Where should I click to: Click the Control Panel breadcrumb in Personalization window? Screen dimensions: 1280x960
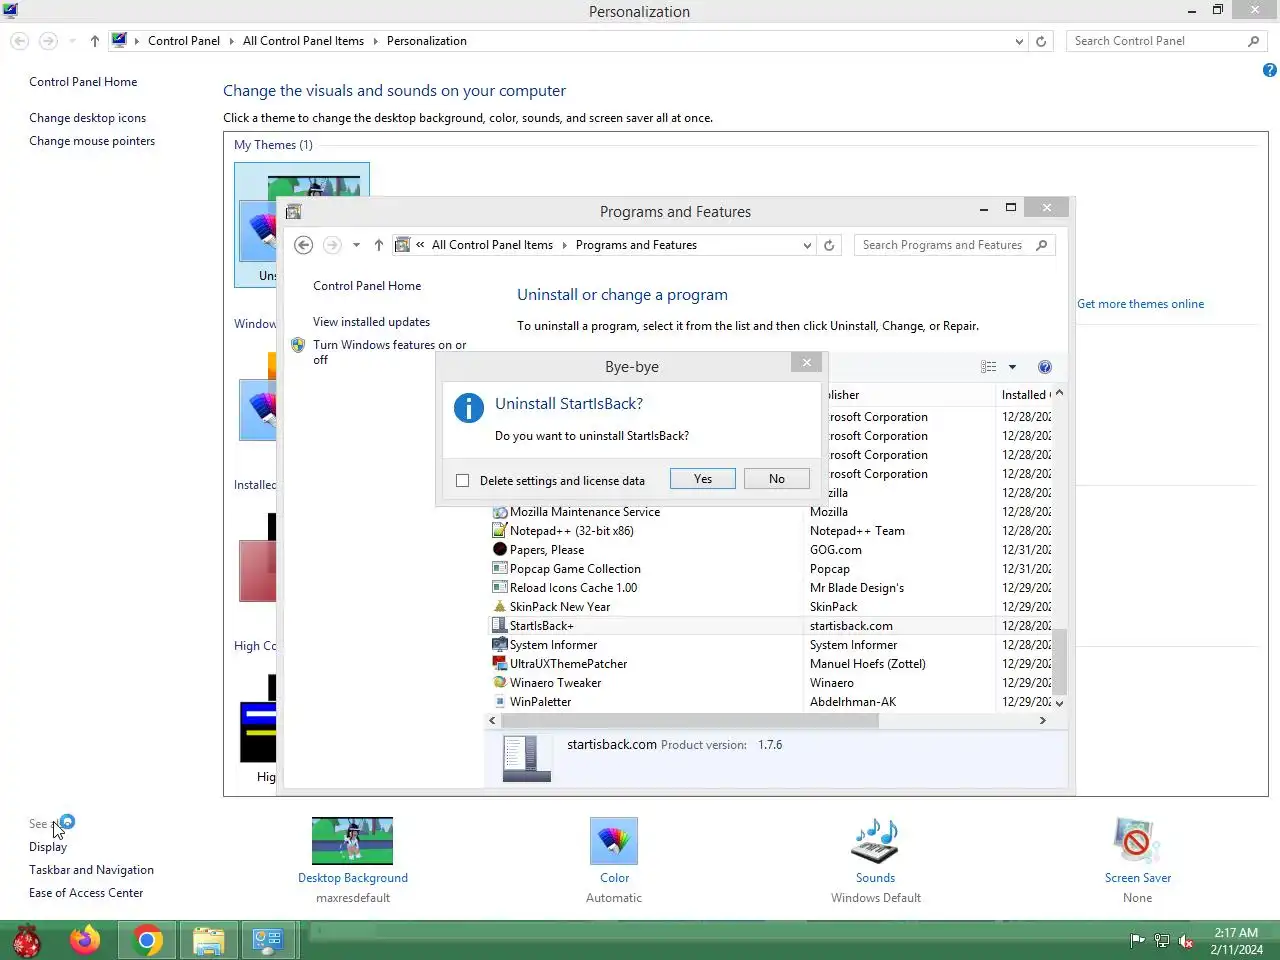click(184, 41)
